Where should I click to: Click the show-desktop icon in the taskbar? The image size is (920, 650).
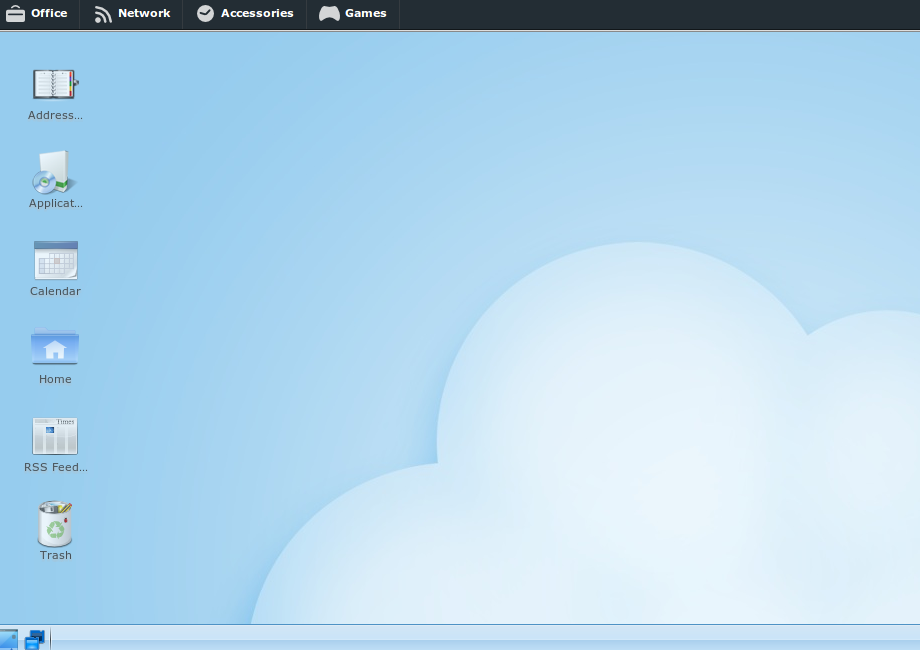pos(9,639)
